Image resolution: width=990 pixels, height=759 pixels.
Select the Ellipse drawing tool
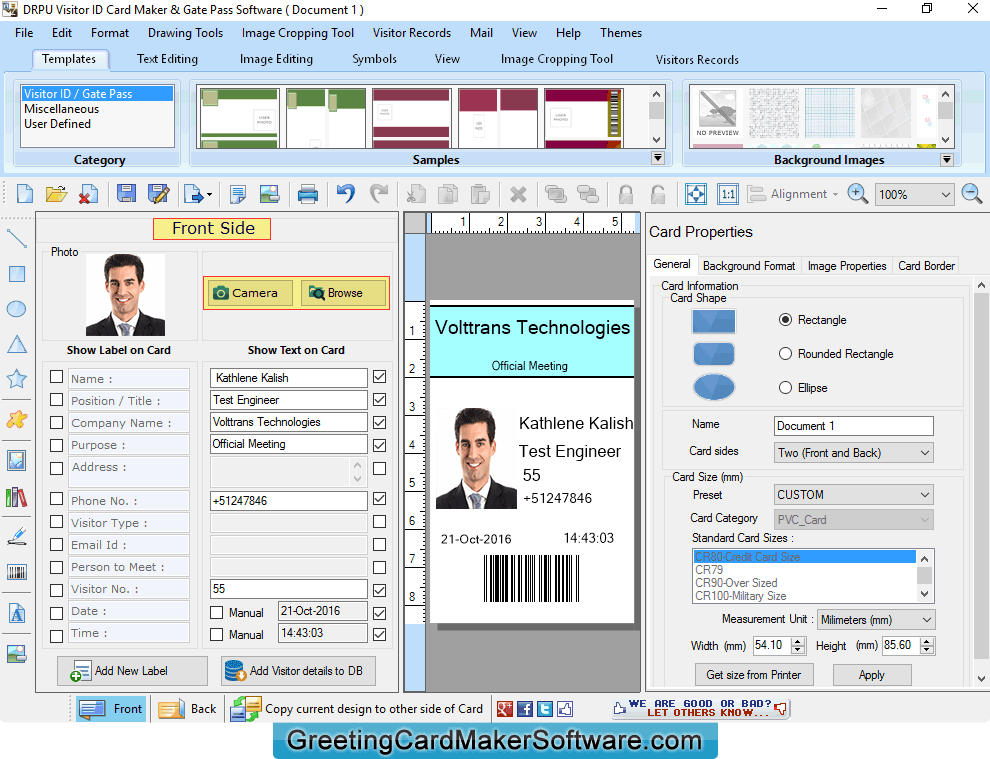pyautogui.click(x=16, y=309)
